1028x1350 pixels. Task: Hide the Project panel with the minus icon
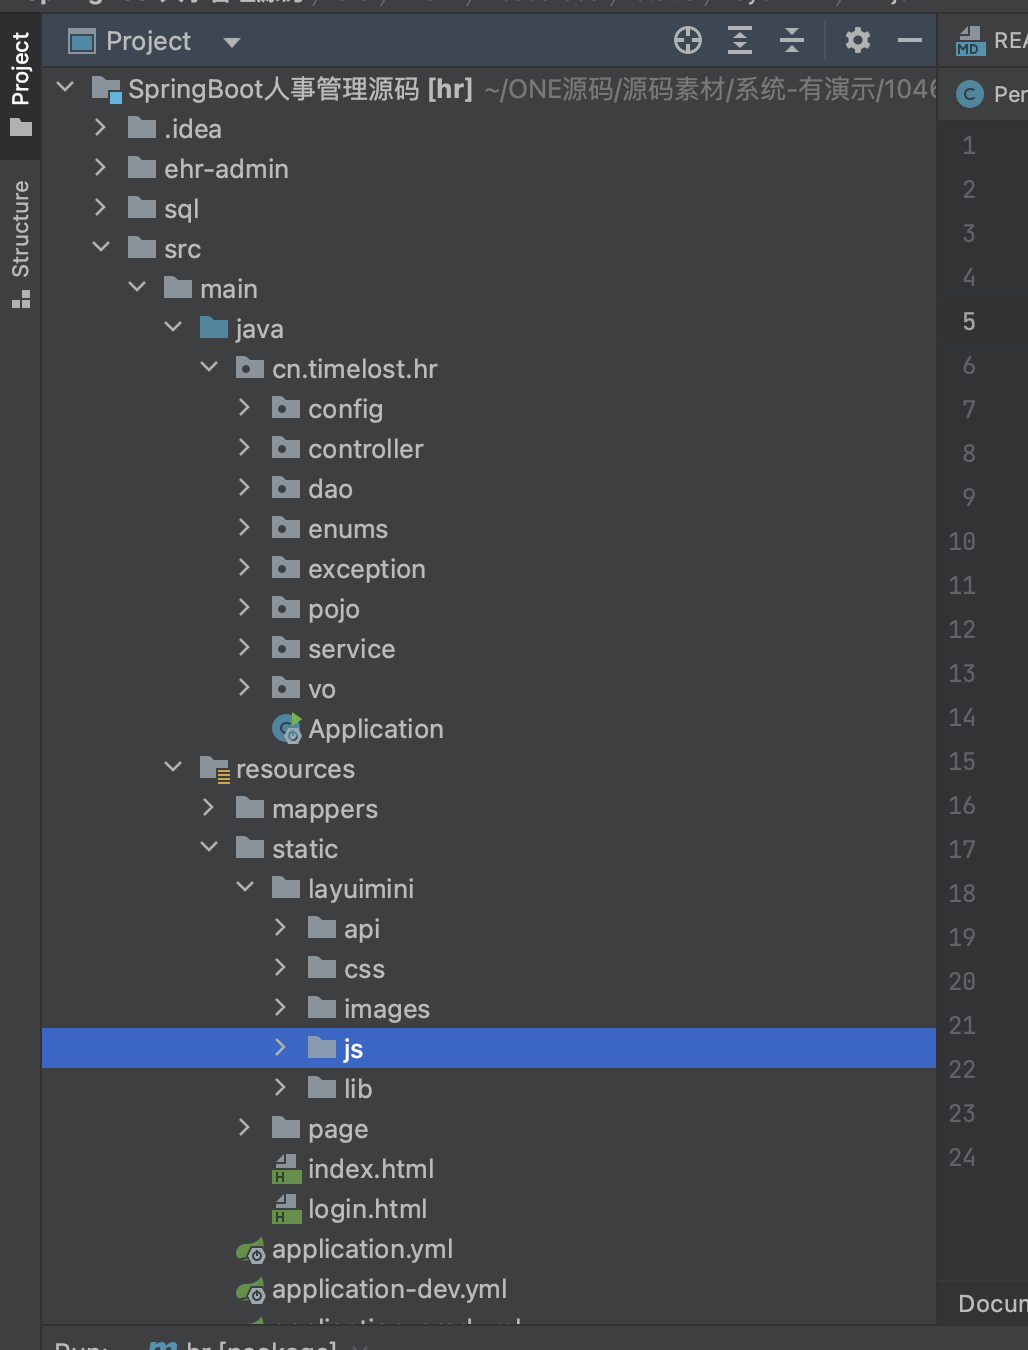910,40
